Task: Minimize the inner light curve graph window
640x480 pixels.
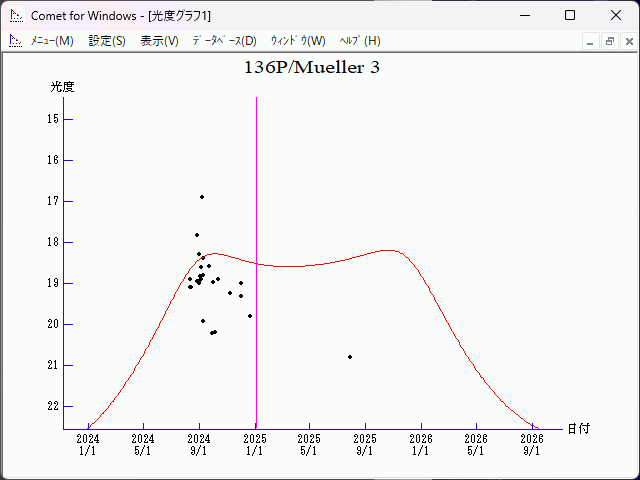Action: (591, 41)
